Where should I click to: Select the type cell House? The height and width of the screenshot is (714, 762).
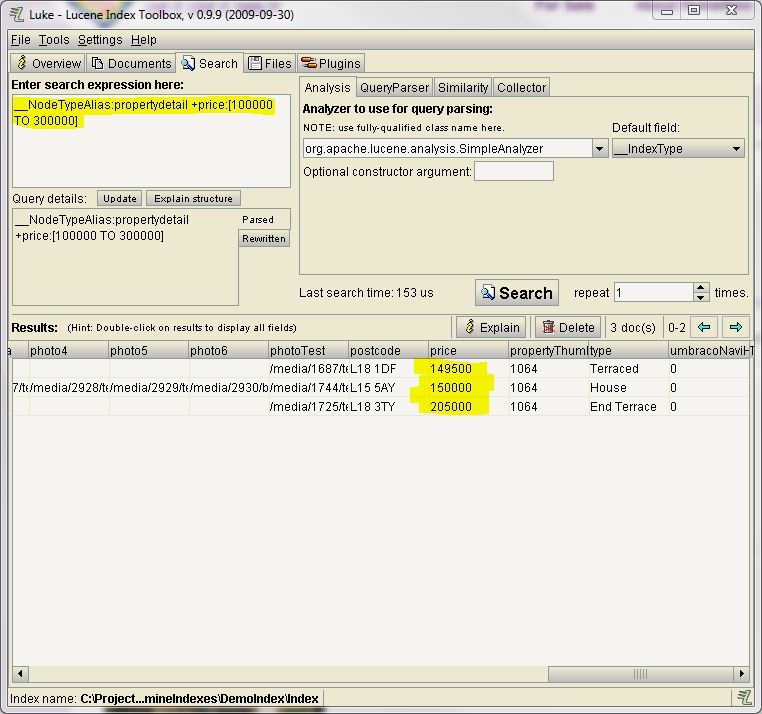[x=628, y=388]
